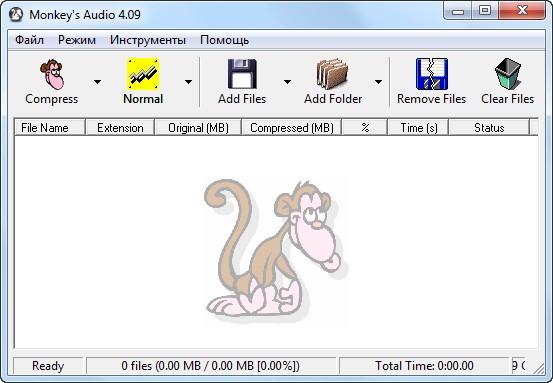Click the Ready status bar text
553x383 pixels.
tap(48, 366)
